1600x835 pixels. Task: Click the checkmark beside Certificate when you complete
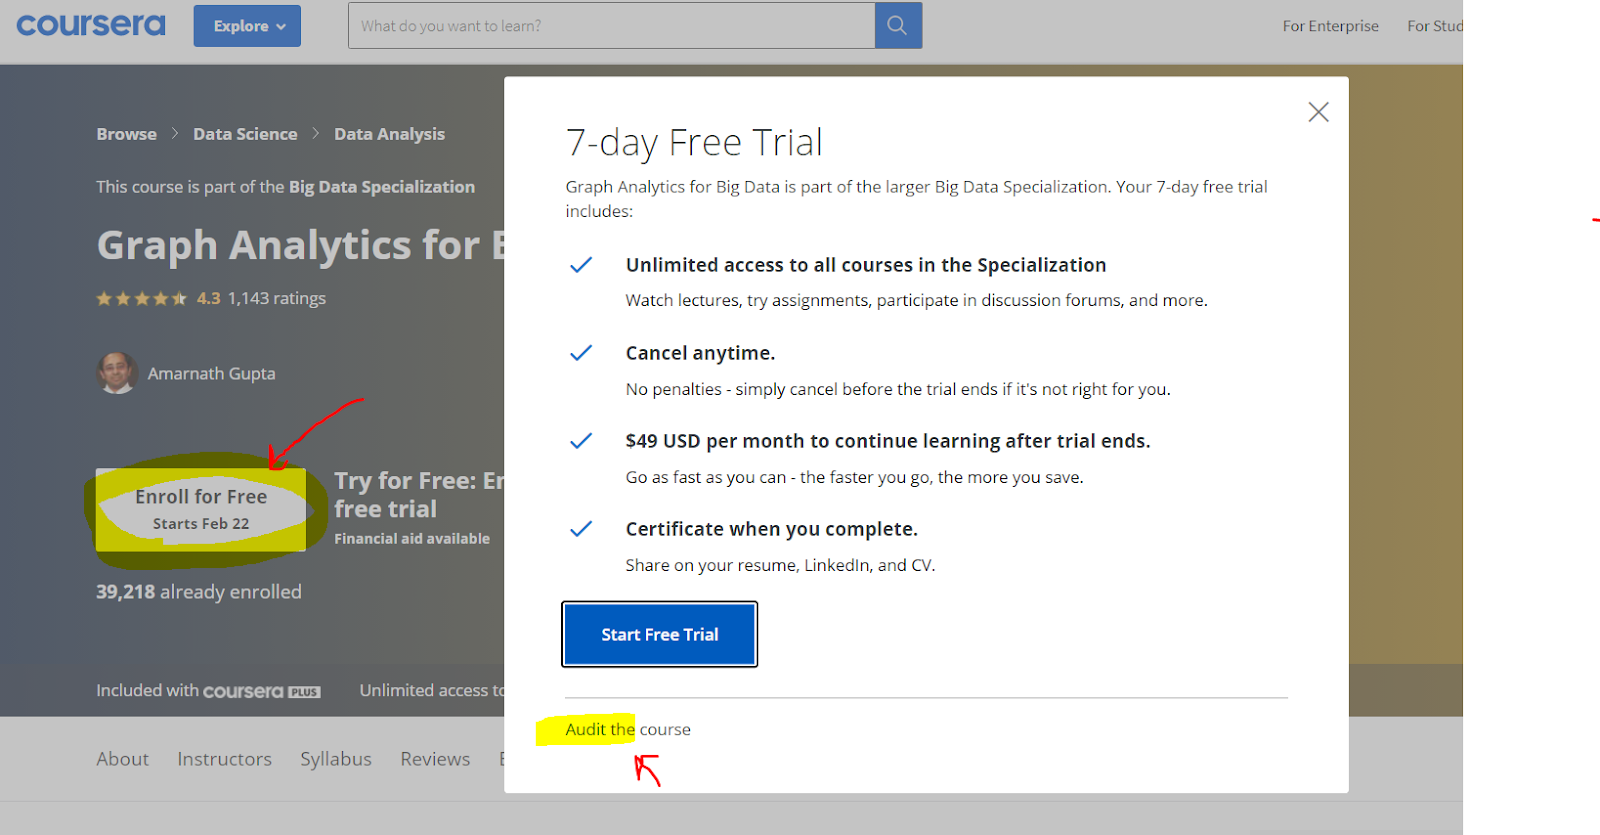[581, 529]
